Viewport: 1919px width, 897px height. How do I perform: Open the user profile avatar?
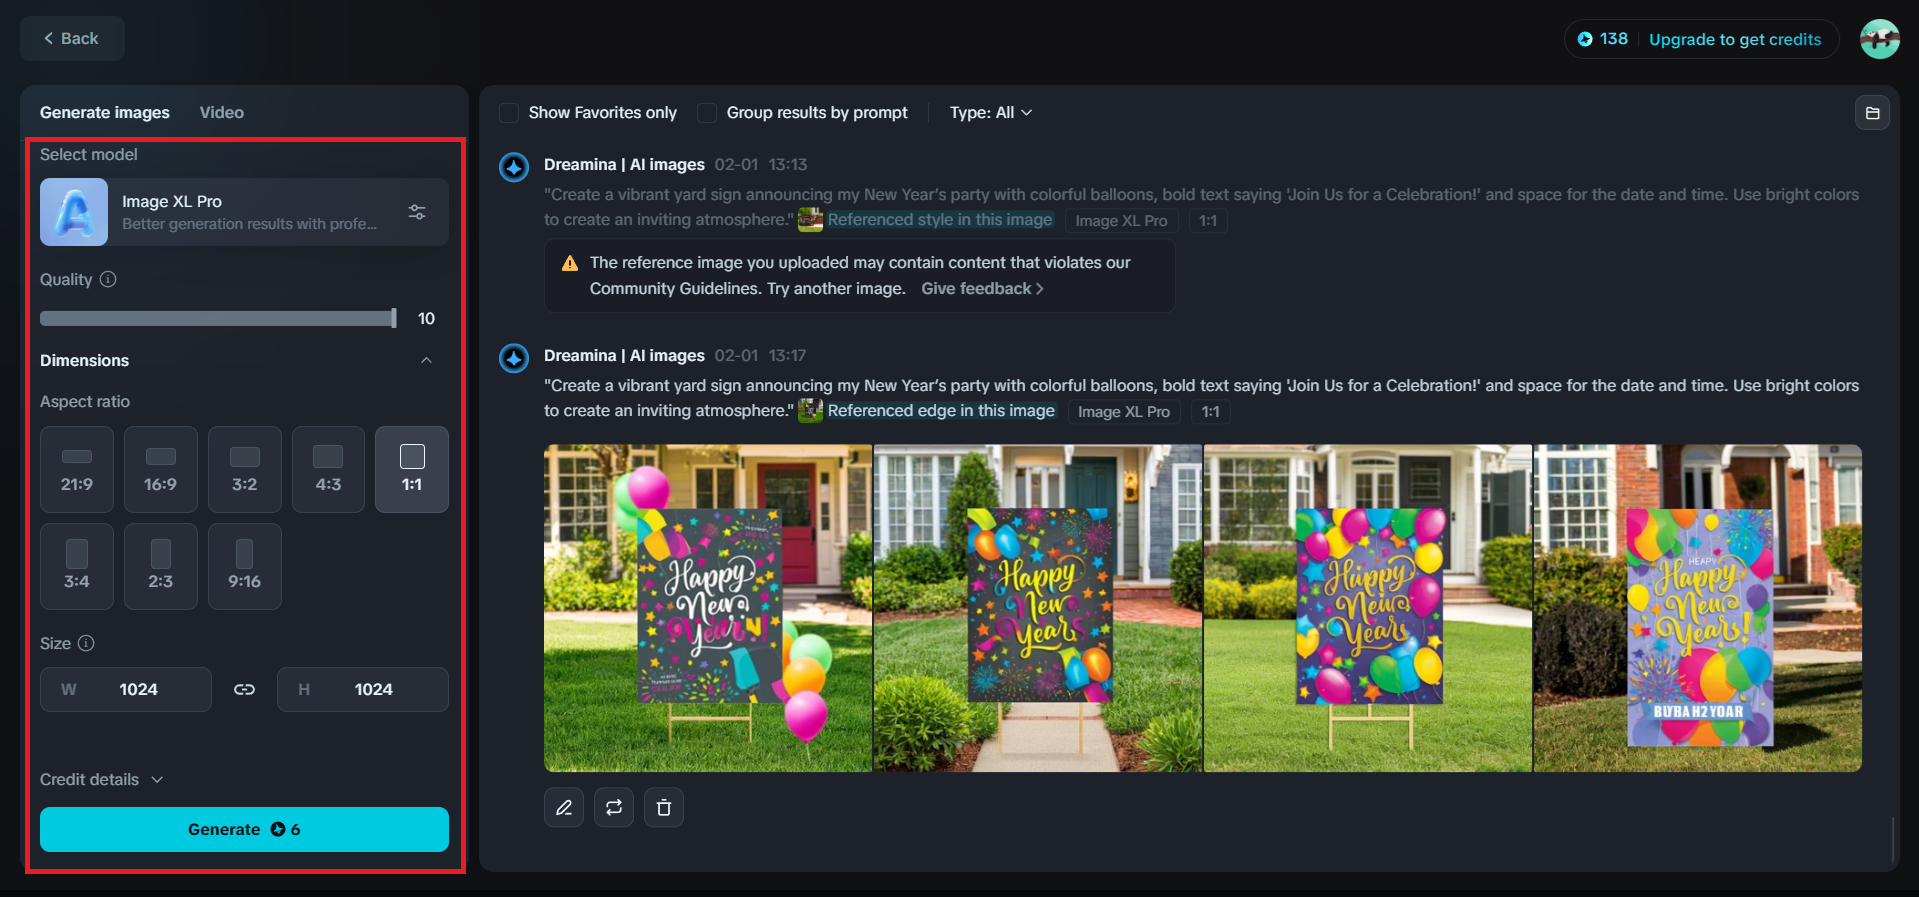click(1880, 39)
